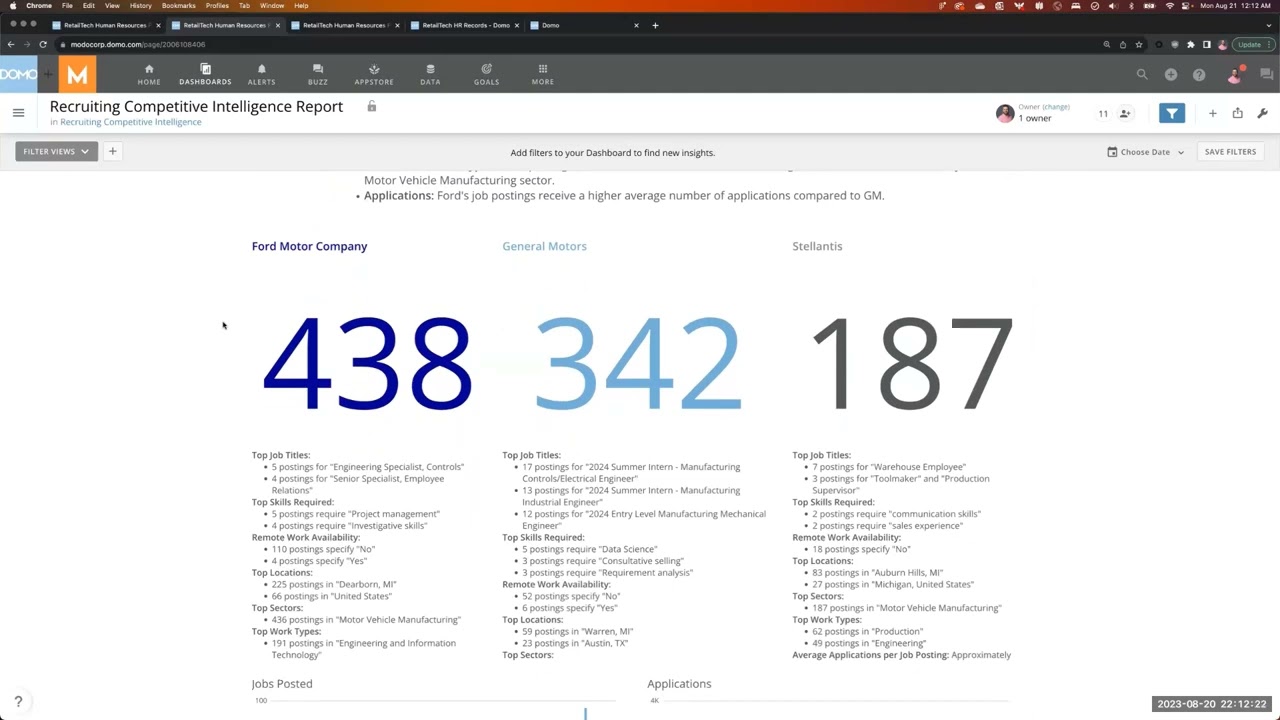Viewport: 1280px width, 720px height.
Task: Add a new filter view with plus
Action: tap(113, 151)
